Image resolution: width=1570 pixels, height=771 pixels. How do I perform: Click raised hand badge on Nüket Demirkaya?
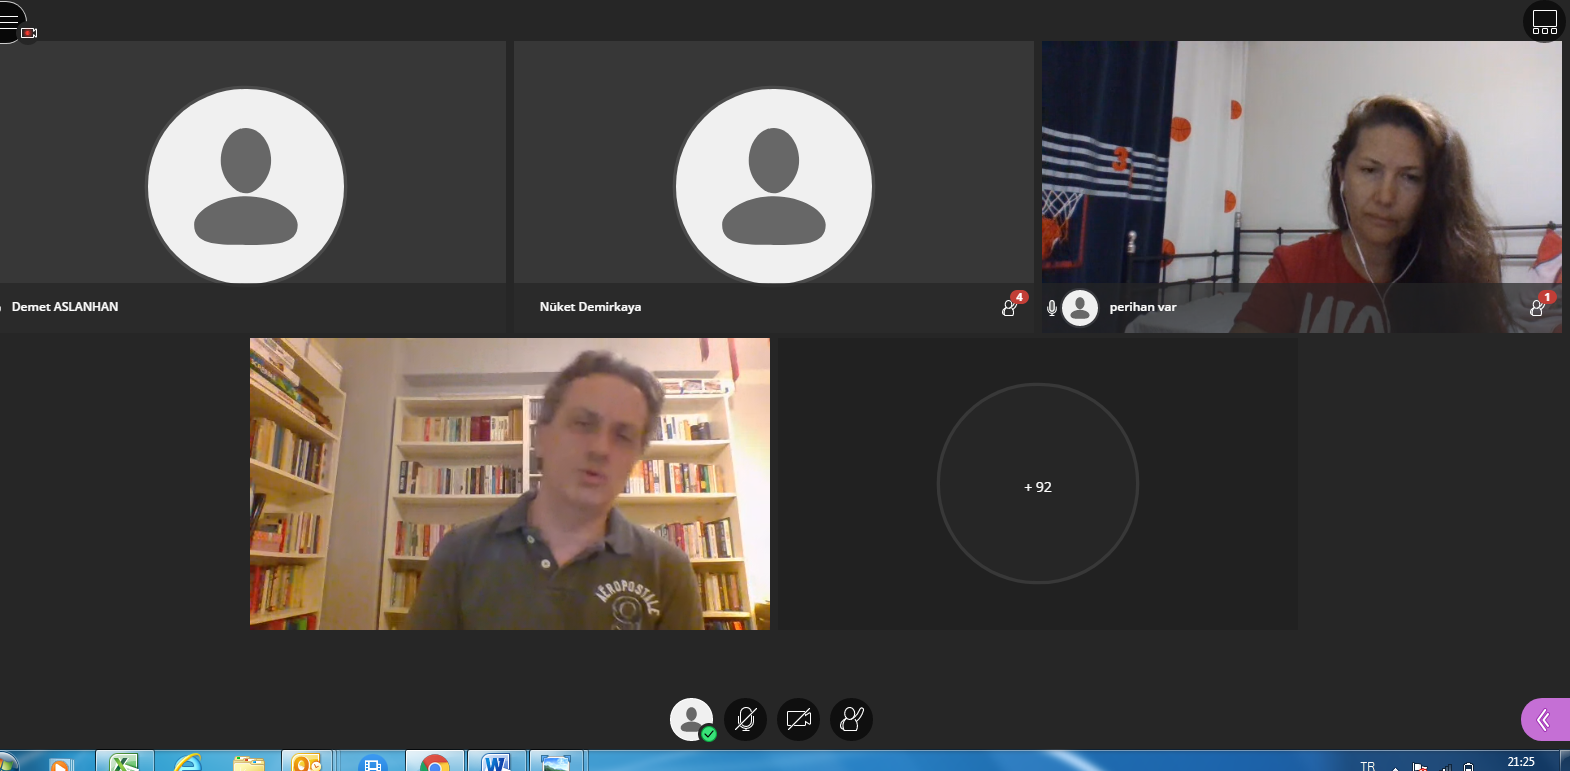coord(1011,306)
